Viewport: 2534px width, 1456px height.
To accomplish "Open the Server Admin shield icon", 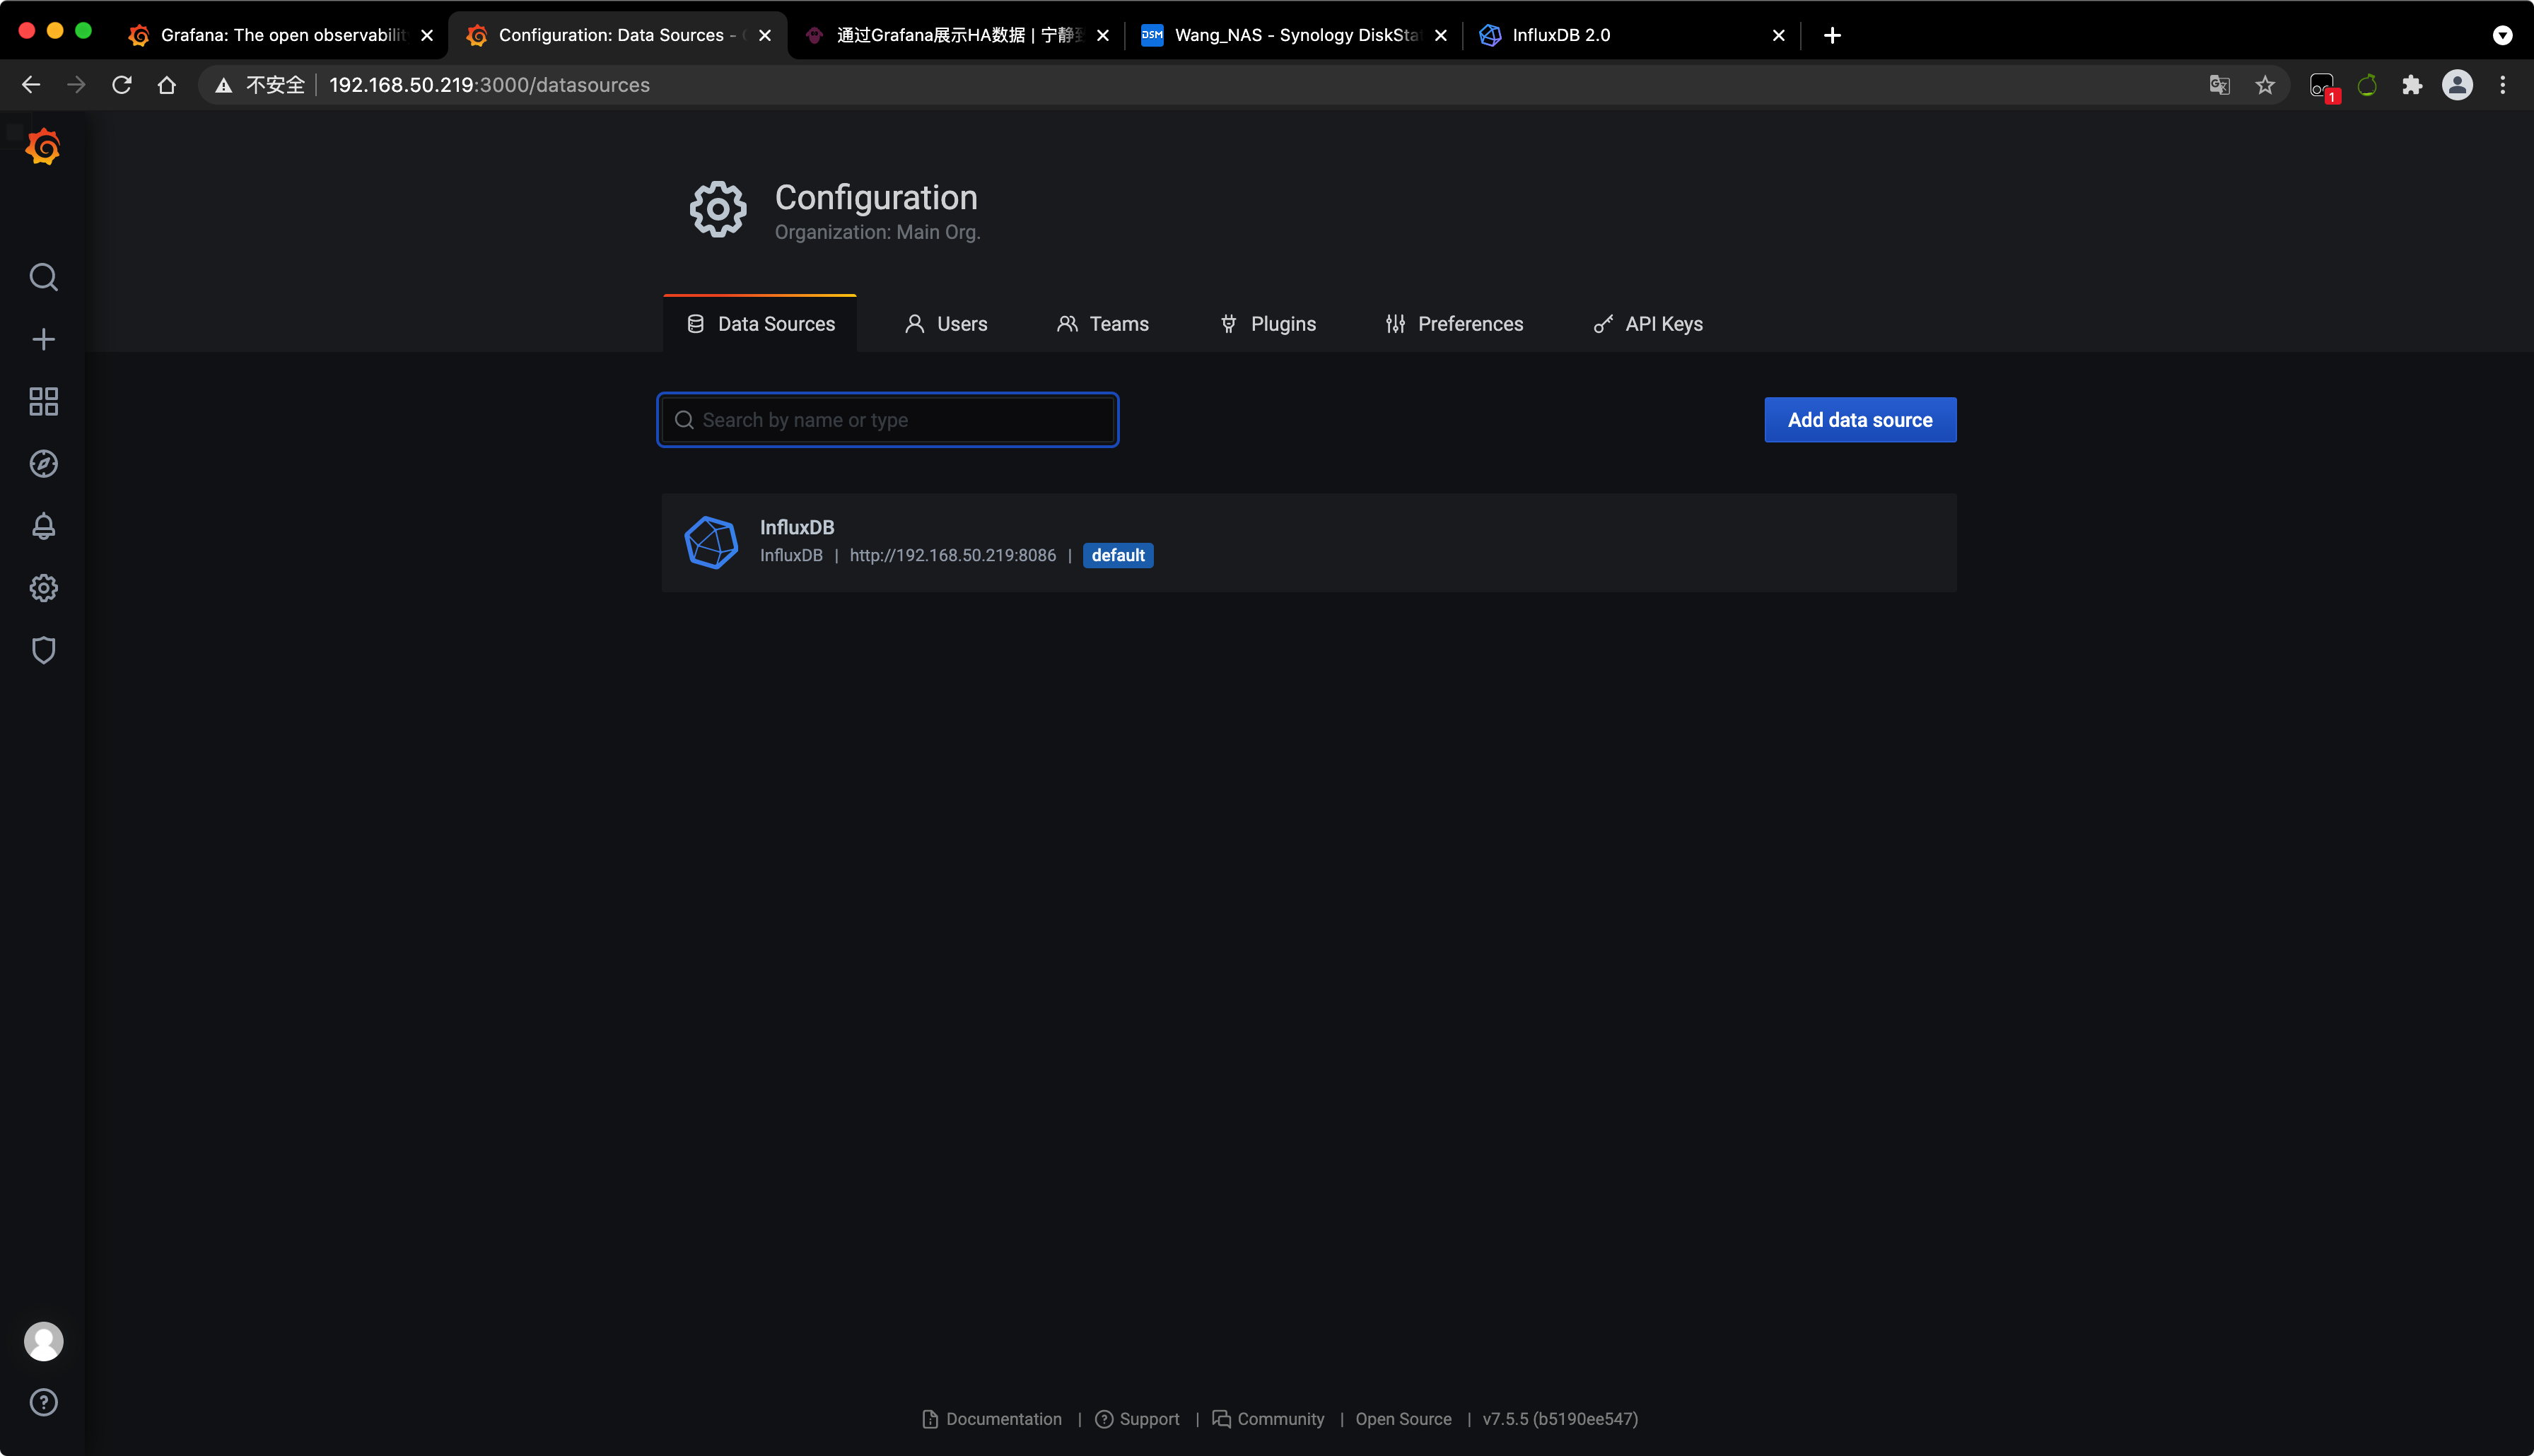I will tap(43, 650).
